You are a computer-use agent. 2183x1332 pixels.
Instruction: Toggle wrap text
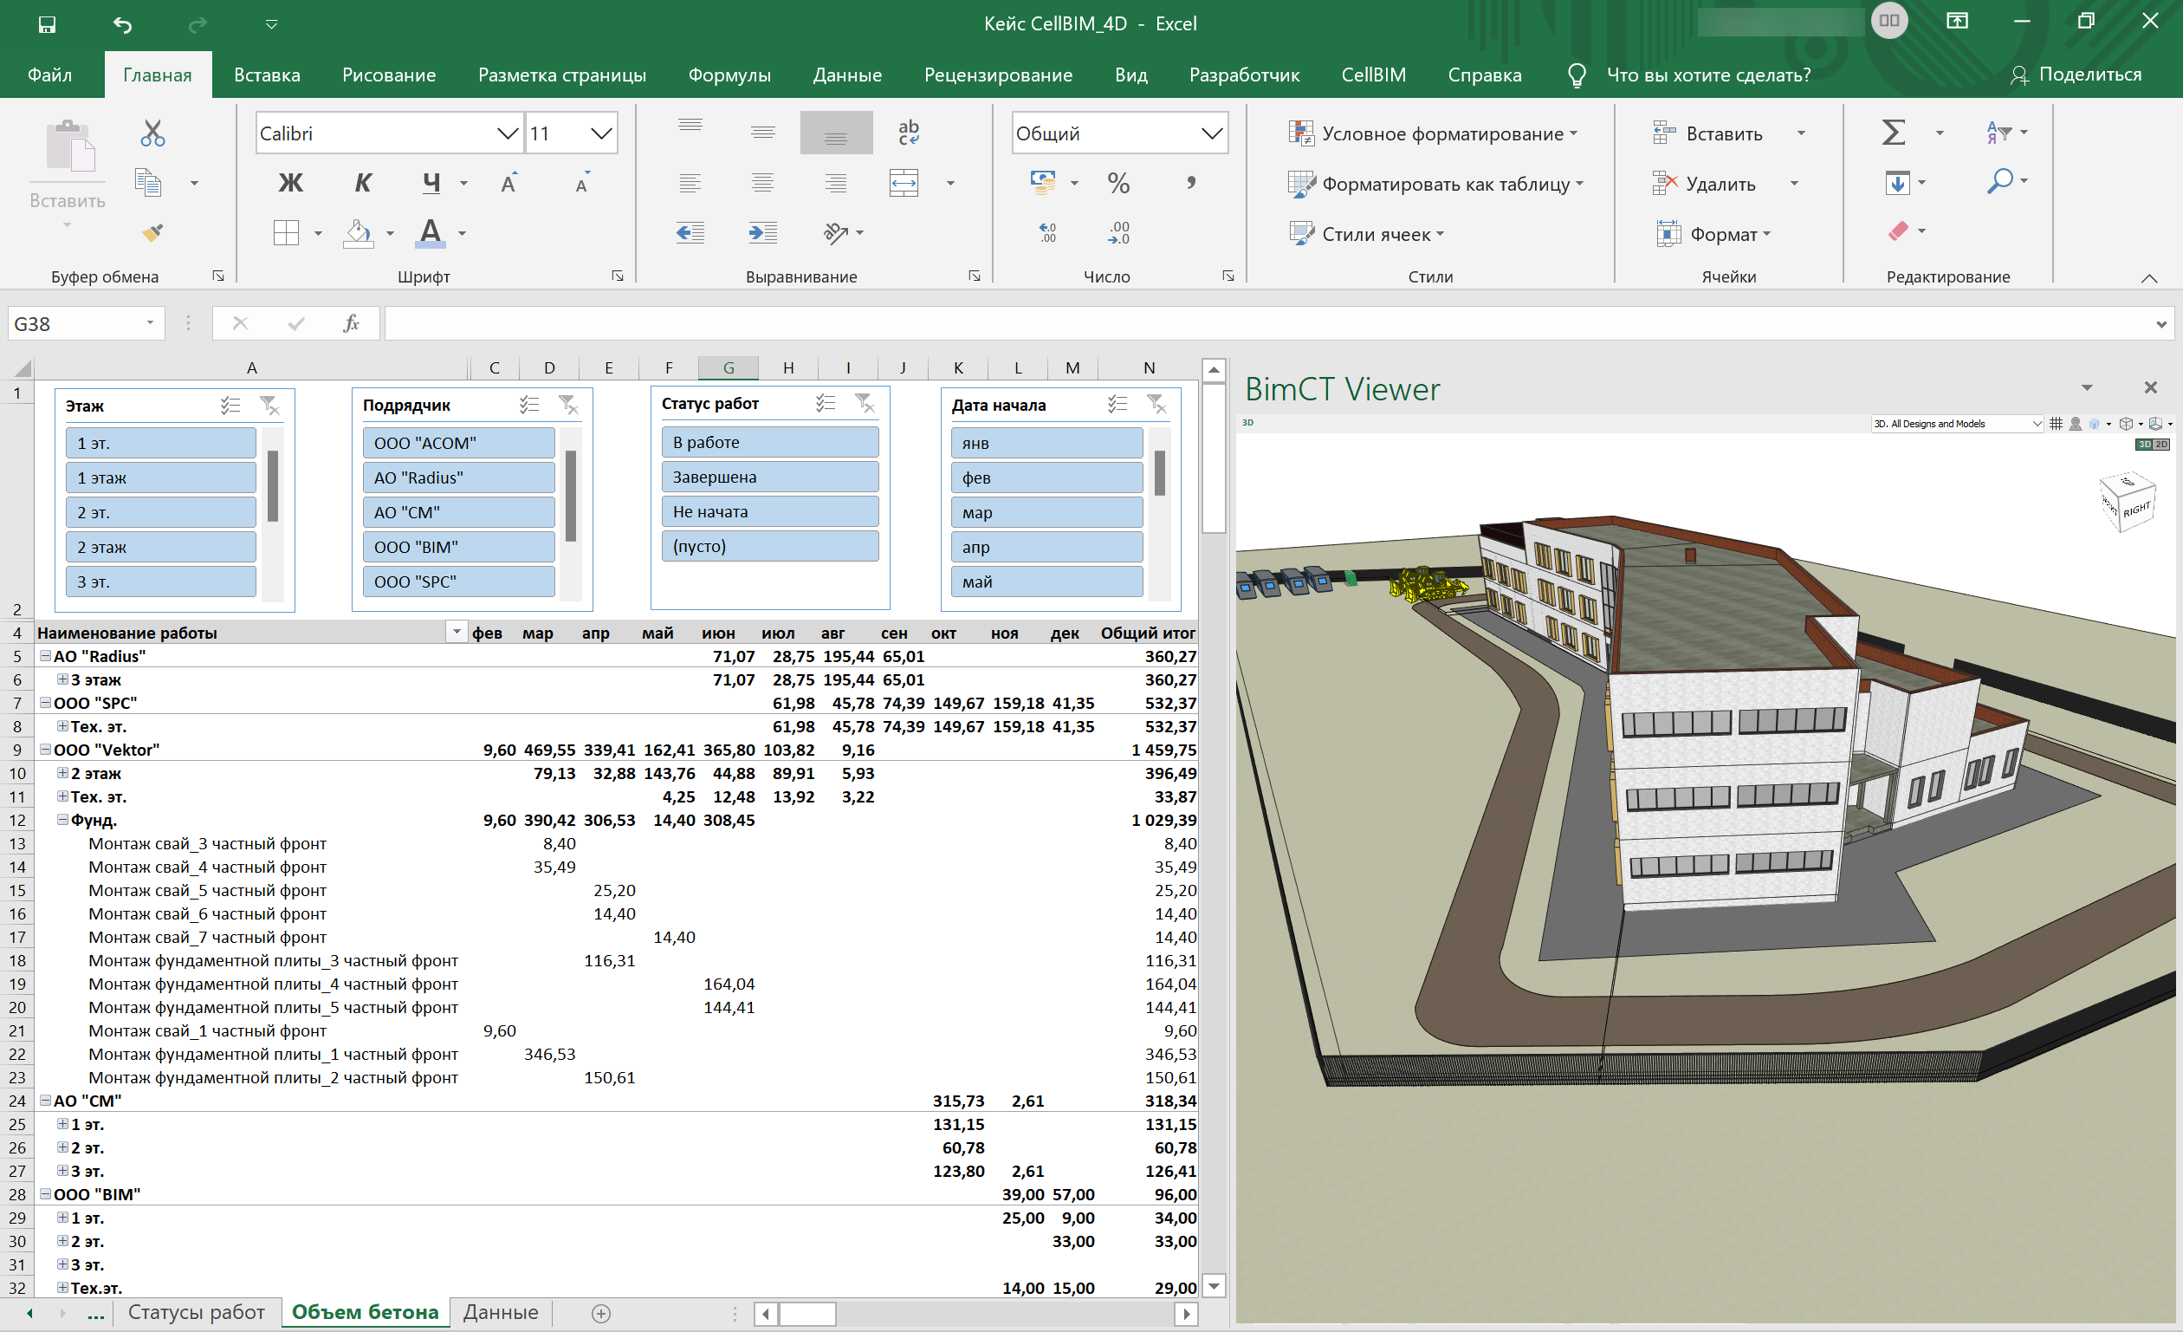coord(908,132)
